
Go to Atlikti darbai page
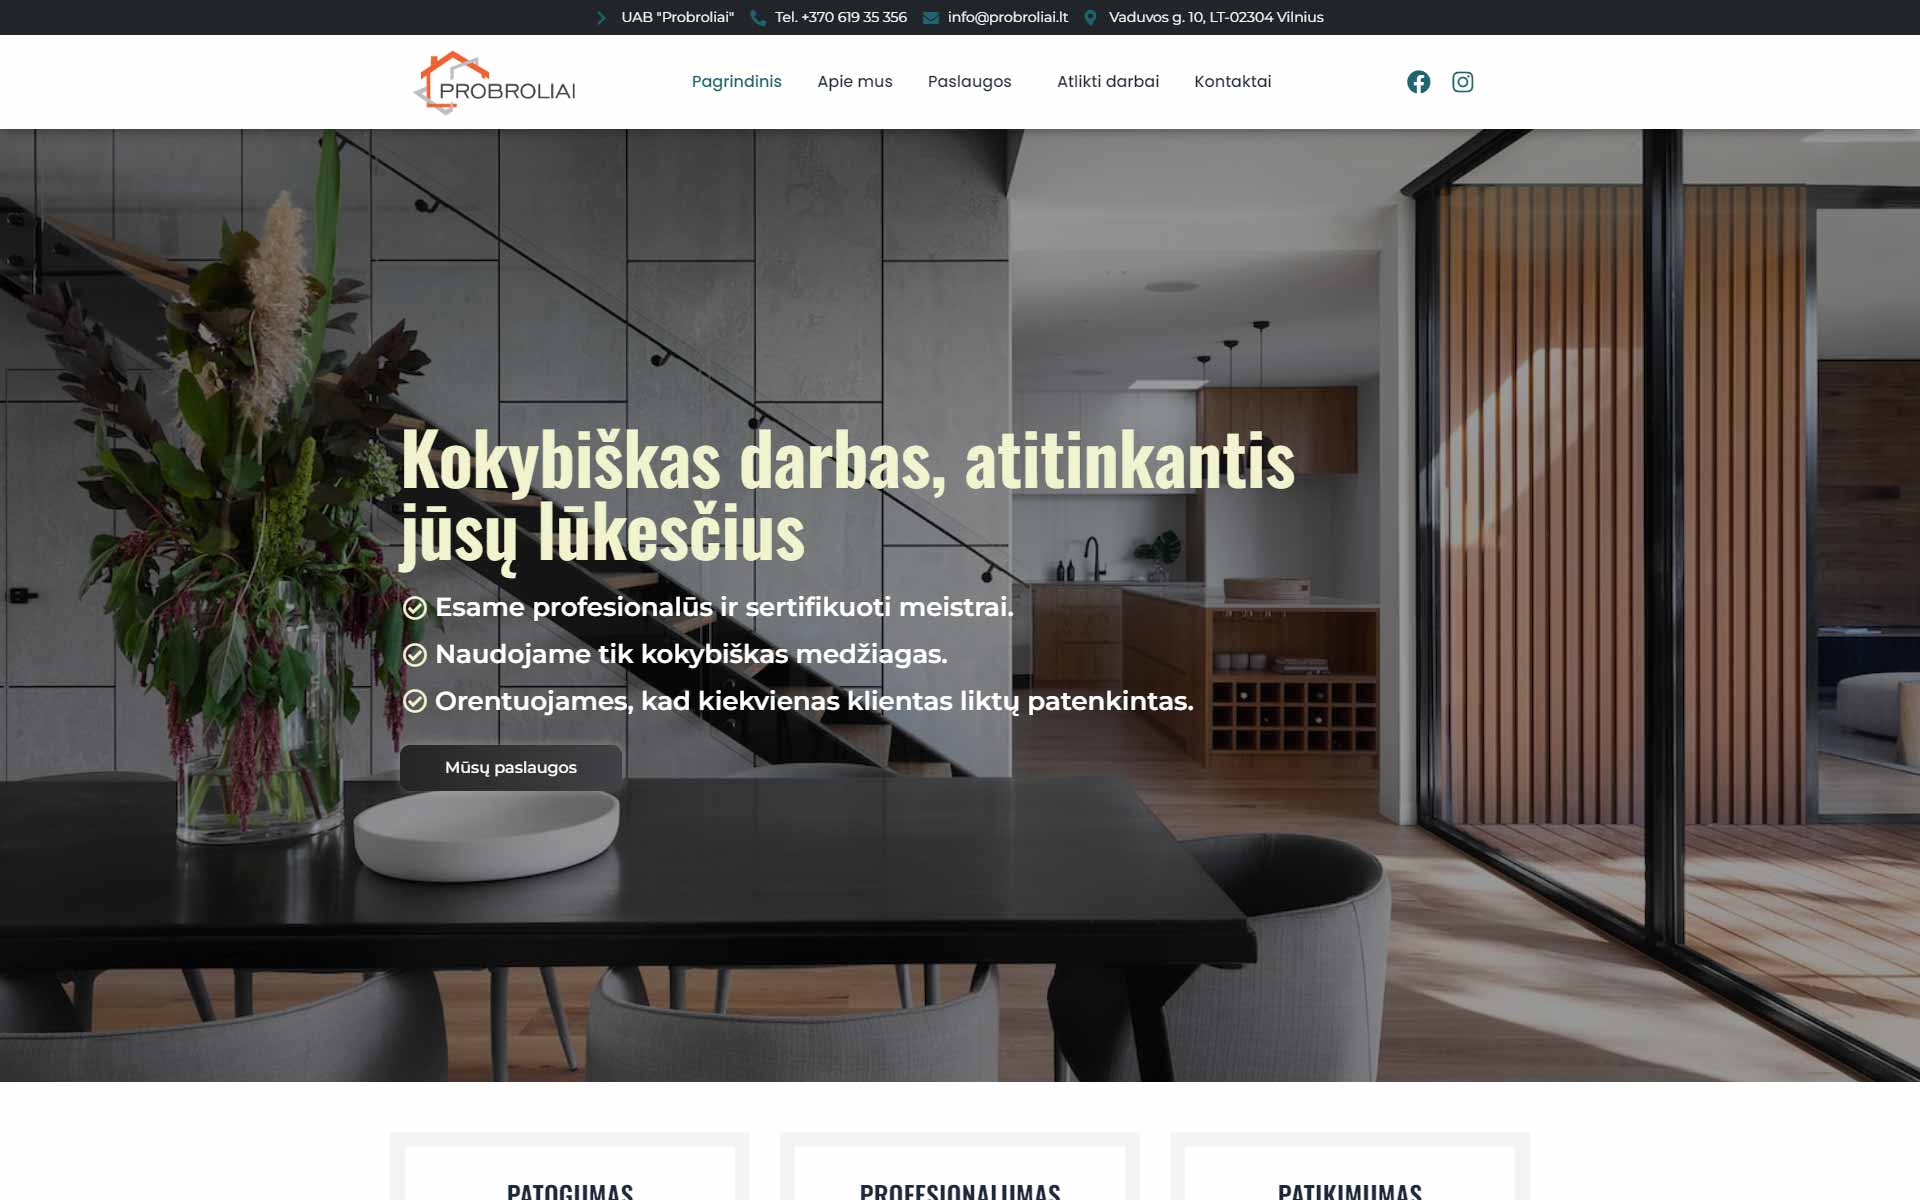(1108, 82)
